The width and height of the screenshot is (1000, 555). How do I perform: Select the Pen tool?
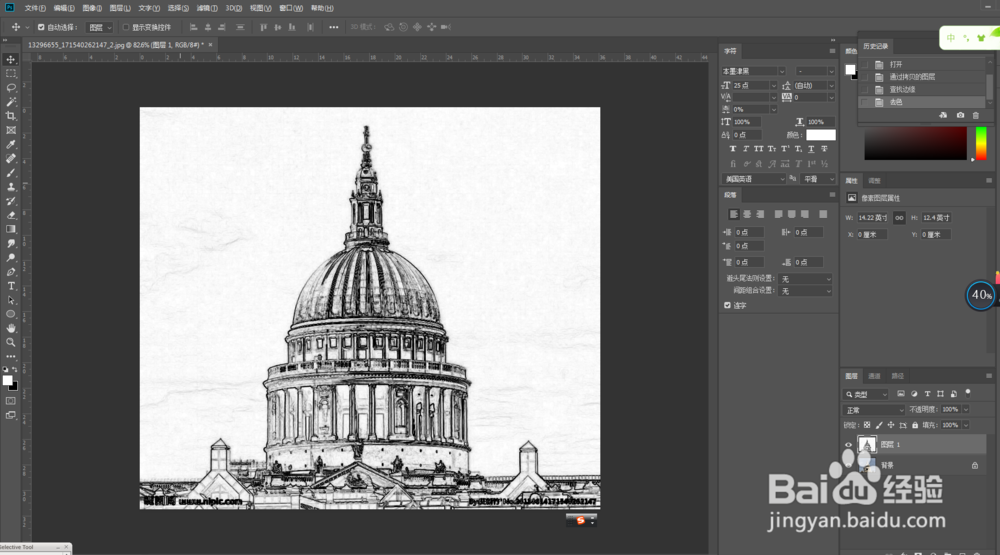click(x=11, y=272)
